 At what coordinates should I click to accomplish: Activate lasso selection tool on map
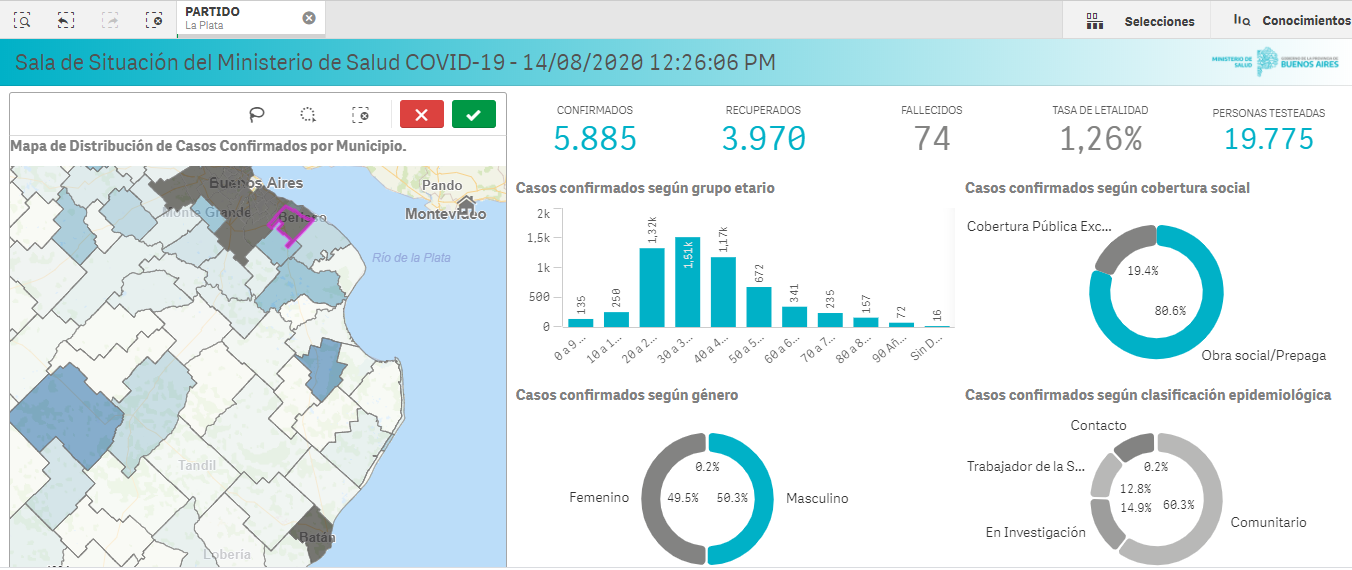pos(257,115)
